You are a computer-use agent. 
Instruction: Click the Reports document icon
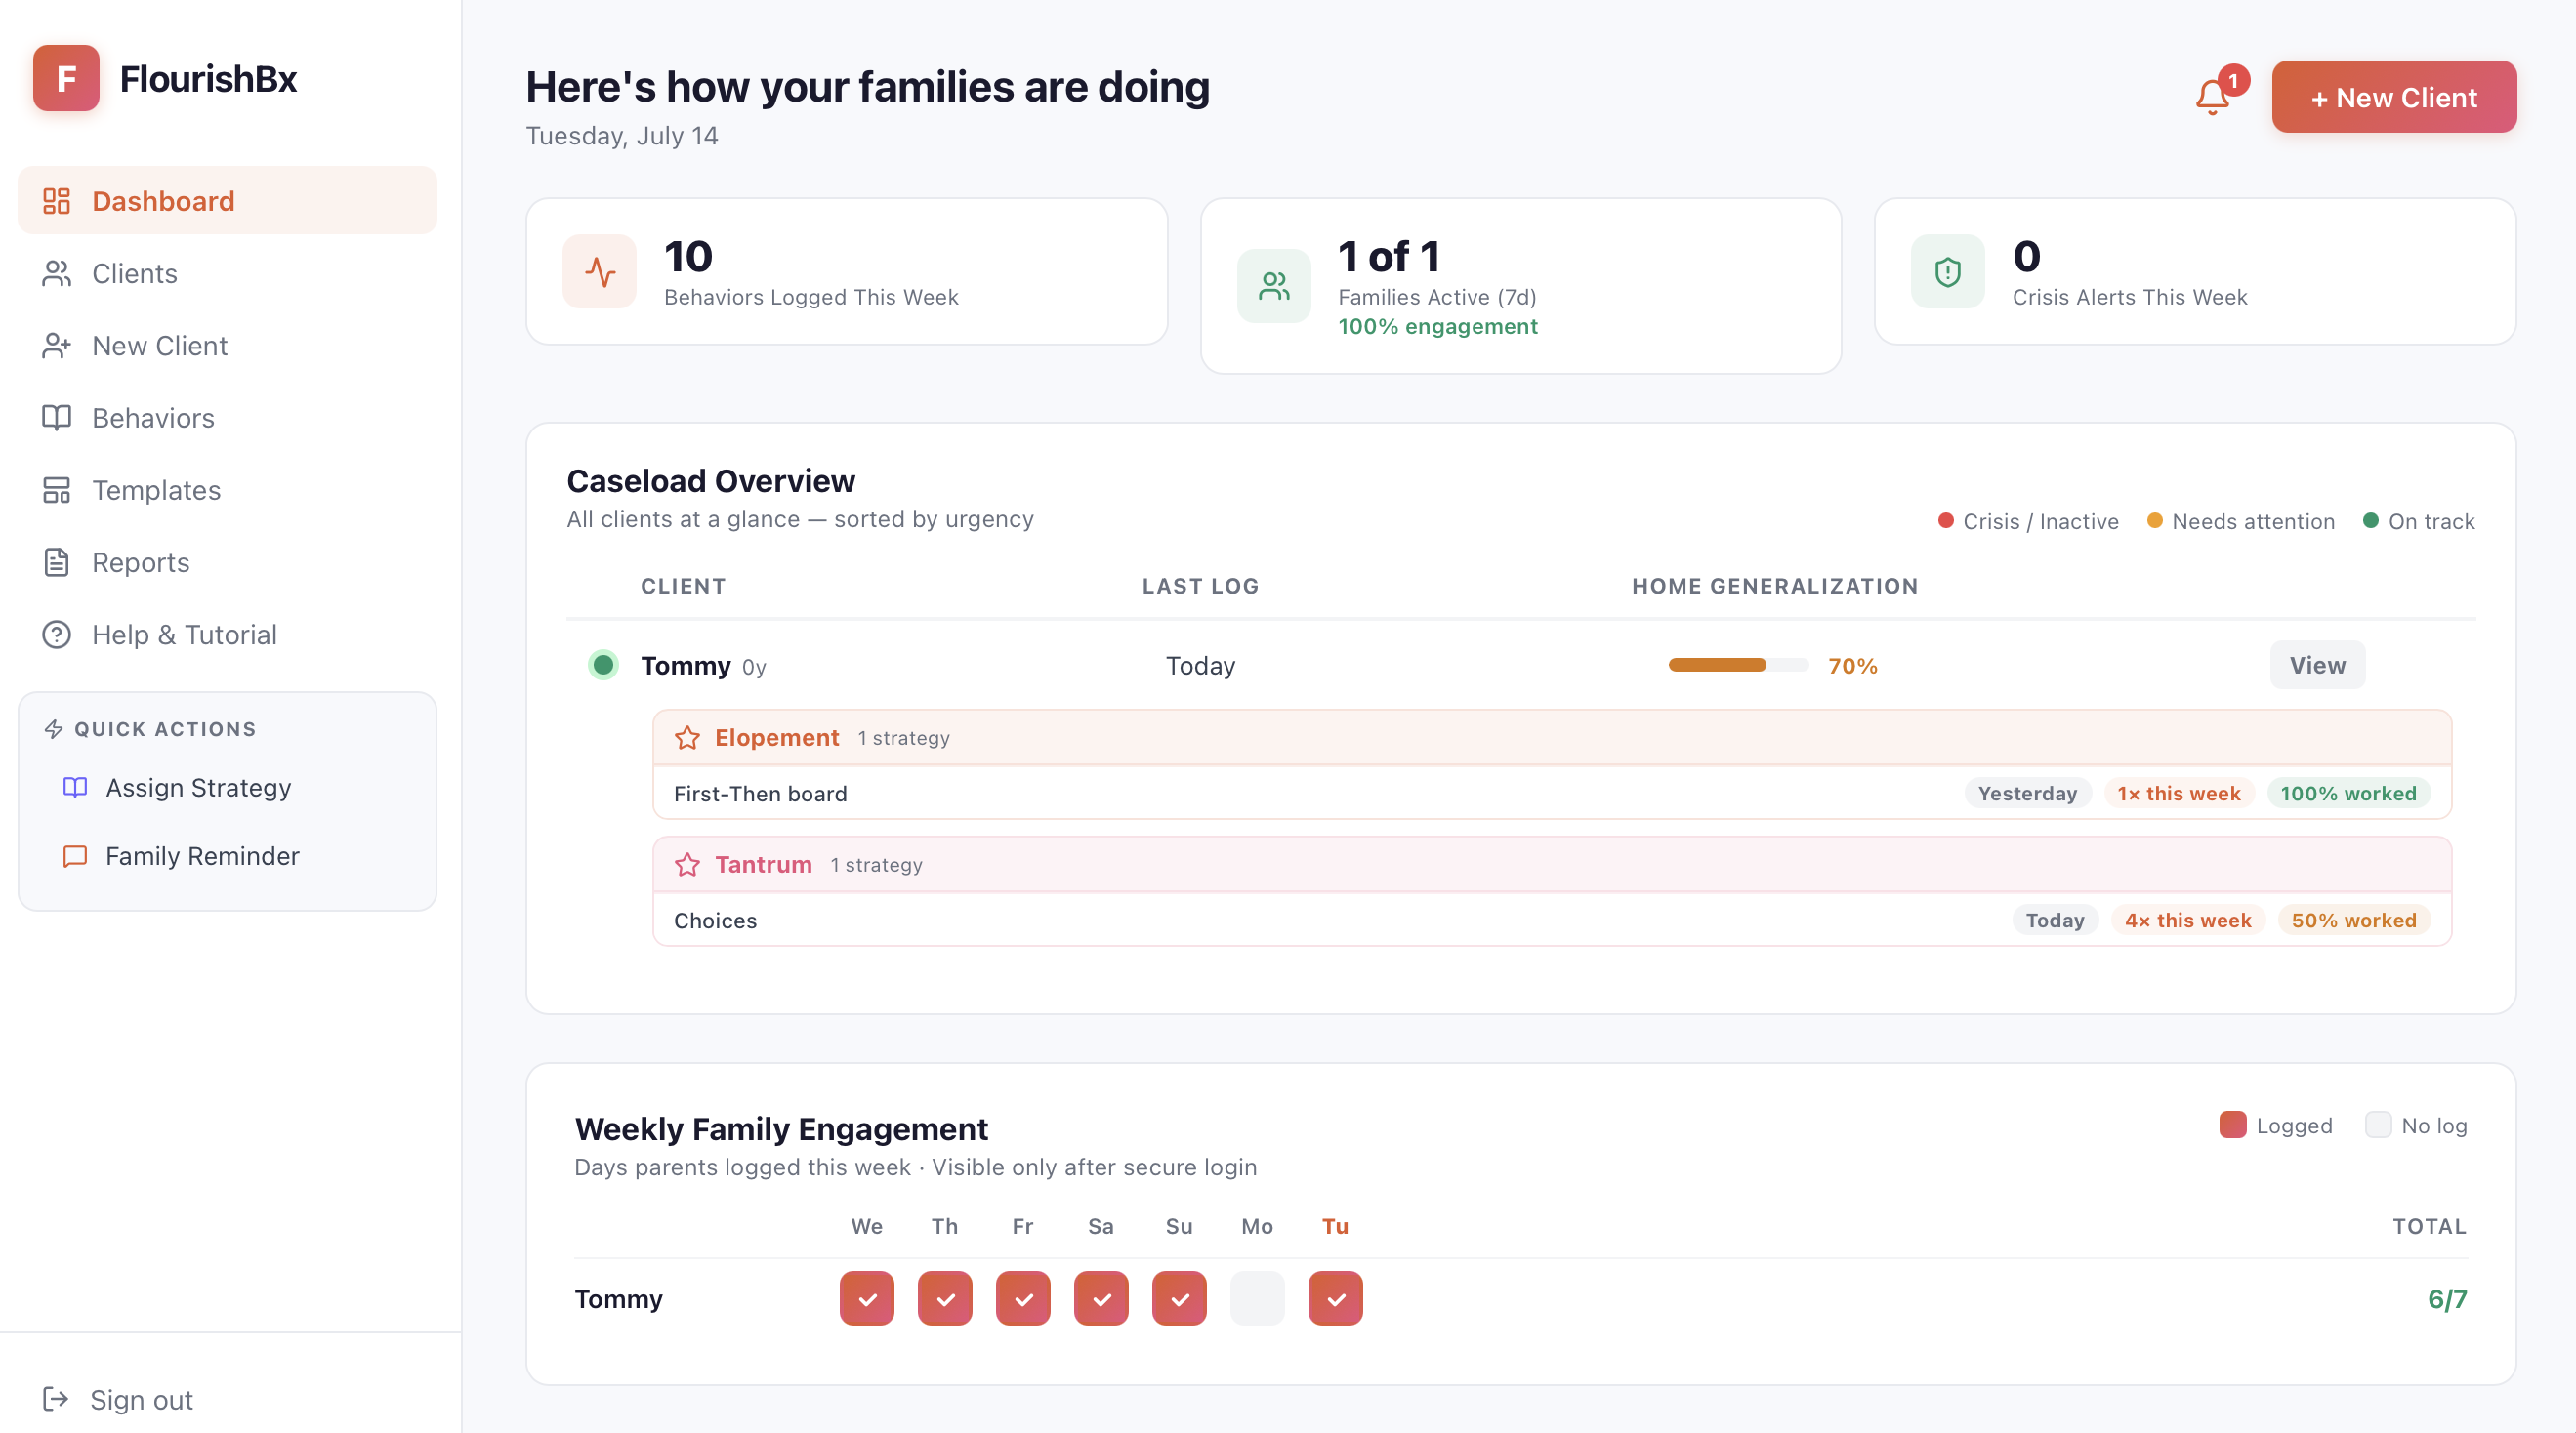[56, 562]
